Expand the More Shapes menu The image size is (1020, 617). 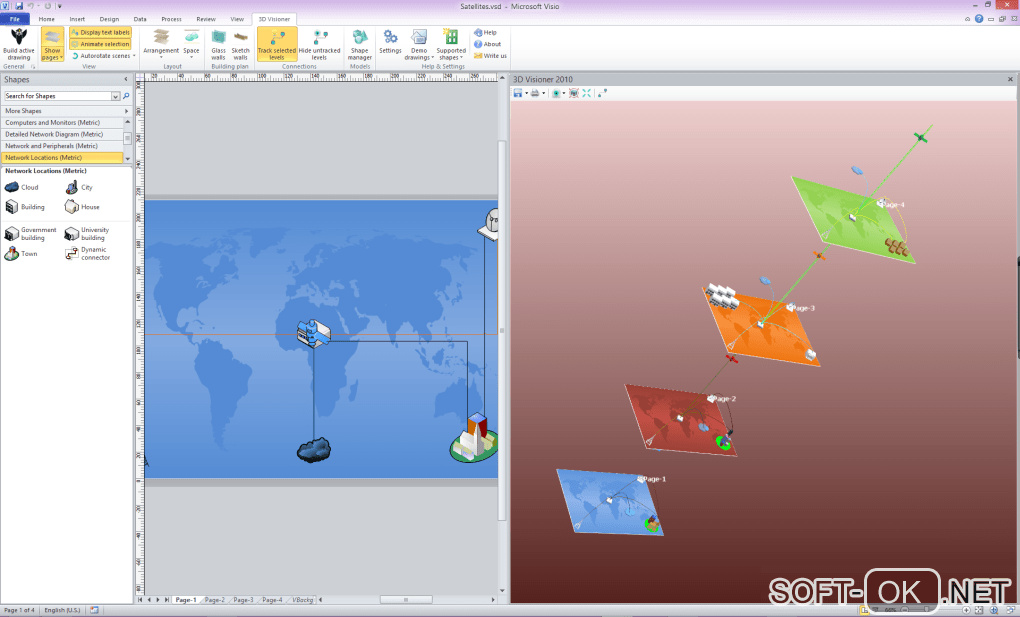click(66, 111)
